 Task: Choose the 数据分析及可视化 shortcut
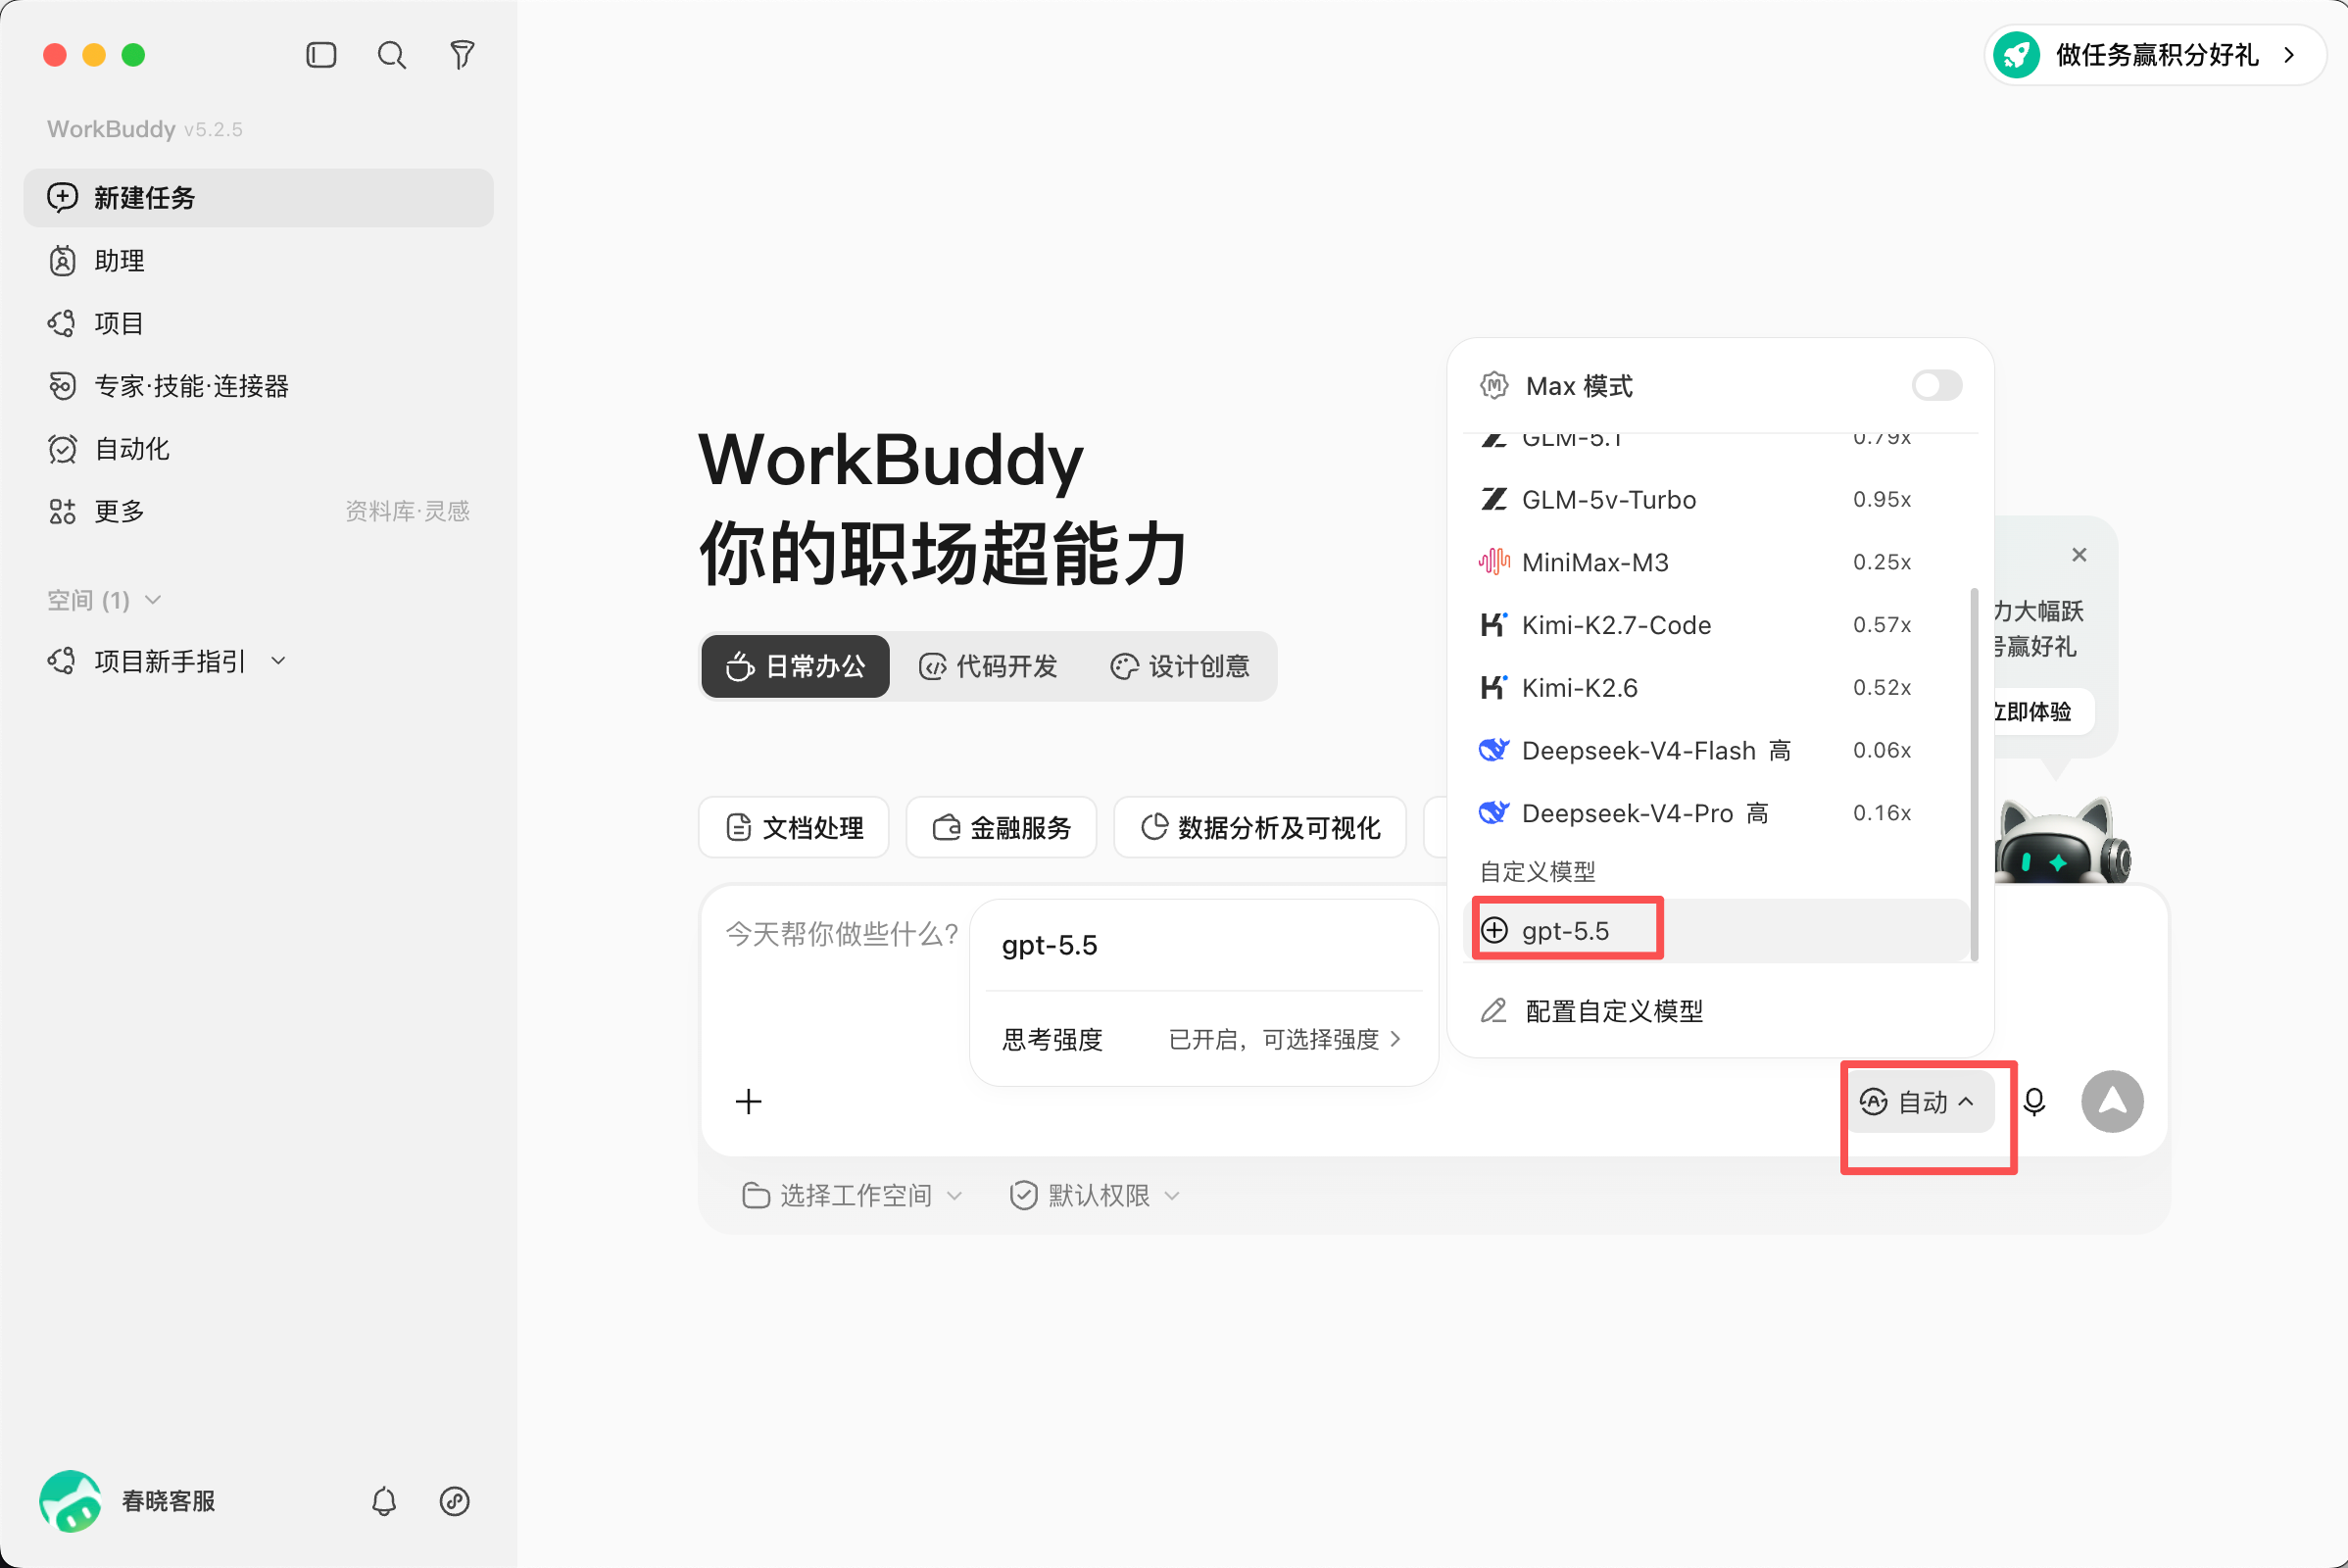(x=1260, y=827)
